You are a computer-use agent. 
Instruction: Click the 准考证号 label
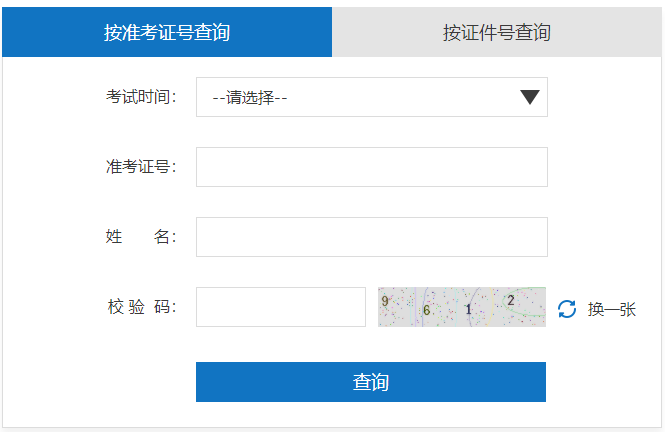[141, 167]
